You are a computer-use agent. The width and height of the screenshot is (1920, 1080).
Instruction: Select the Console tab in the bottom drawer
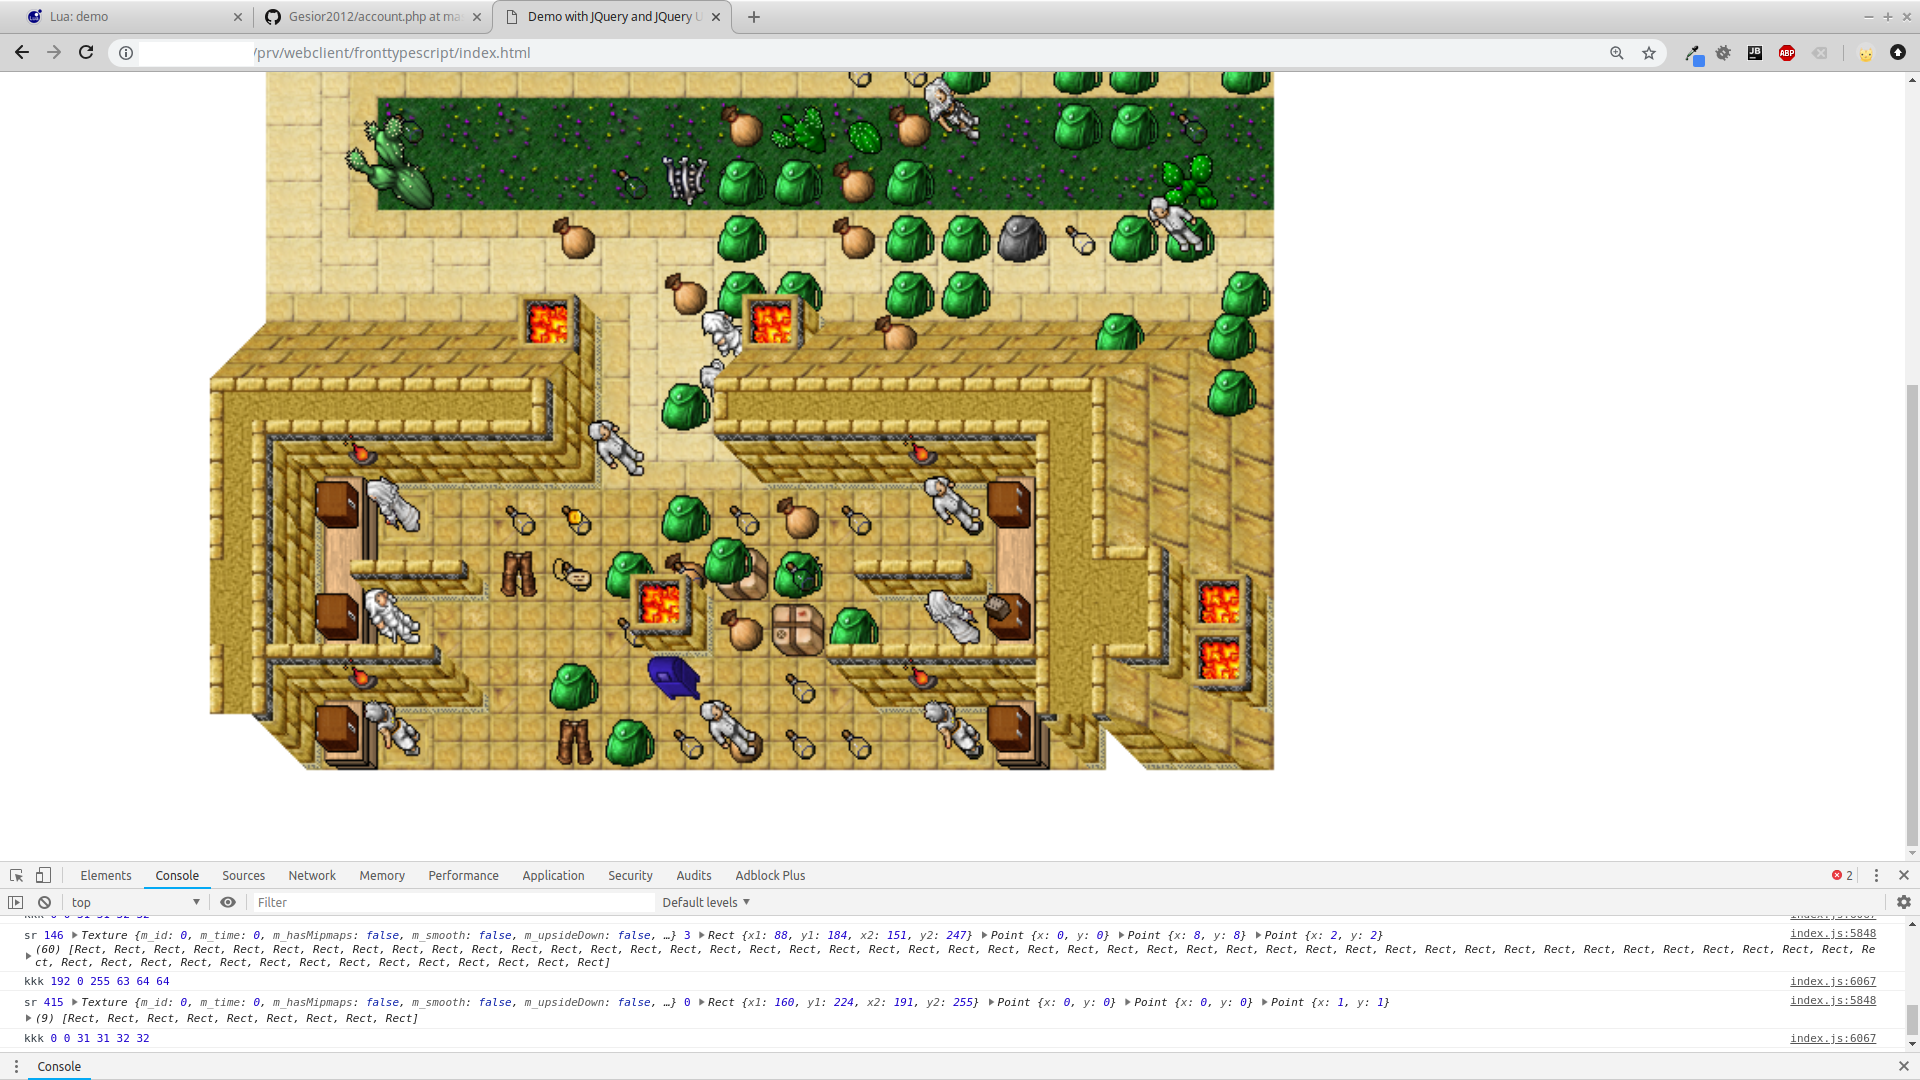59,1066
